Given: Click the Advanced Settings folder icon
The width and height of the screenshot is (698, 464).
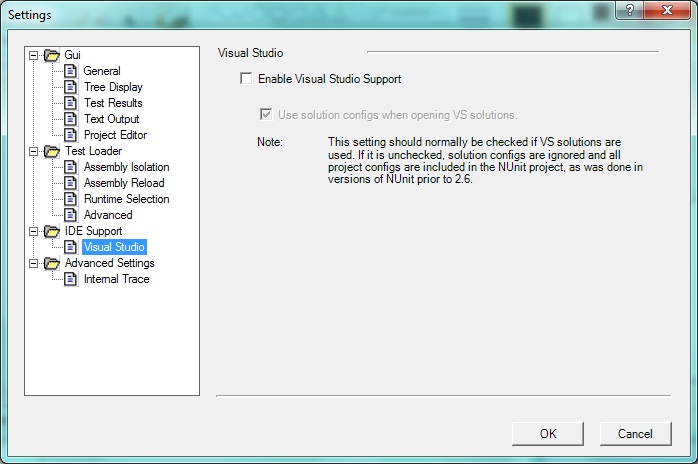Looking at the screenshot, I should tap(52, 263).
